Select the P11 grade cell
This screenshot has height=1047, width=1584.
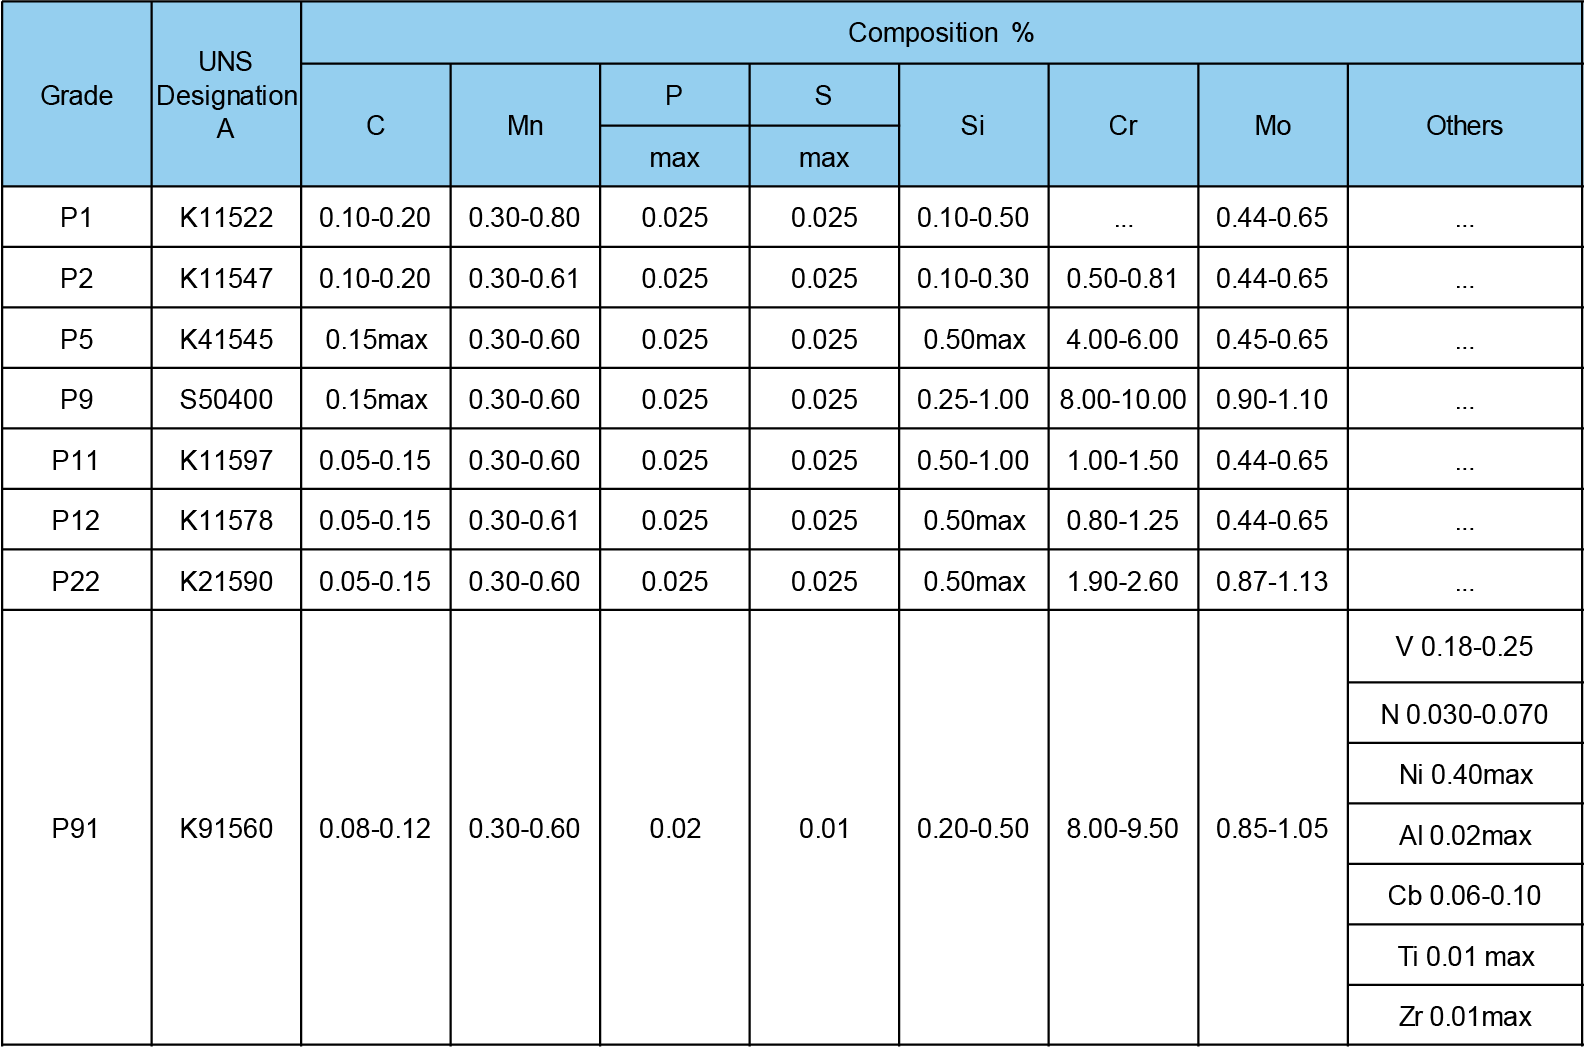(x=76, y=460)
